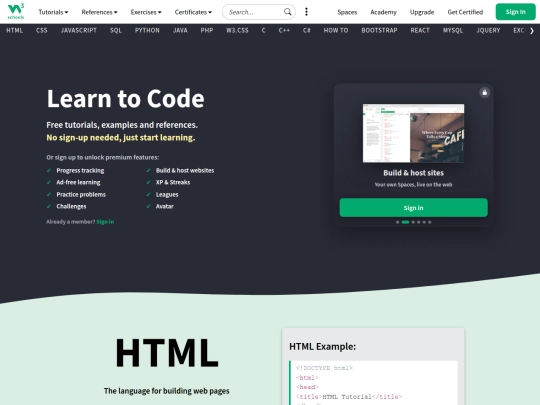Open the PHP topic

pos(207,30)
